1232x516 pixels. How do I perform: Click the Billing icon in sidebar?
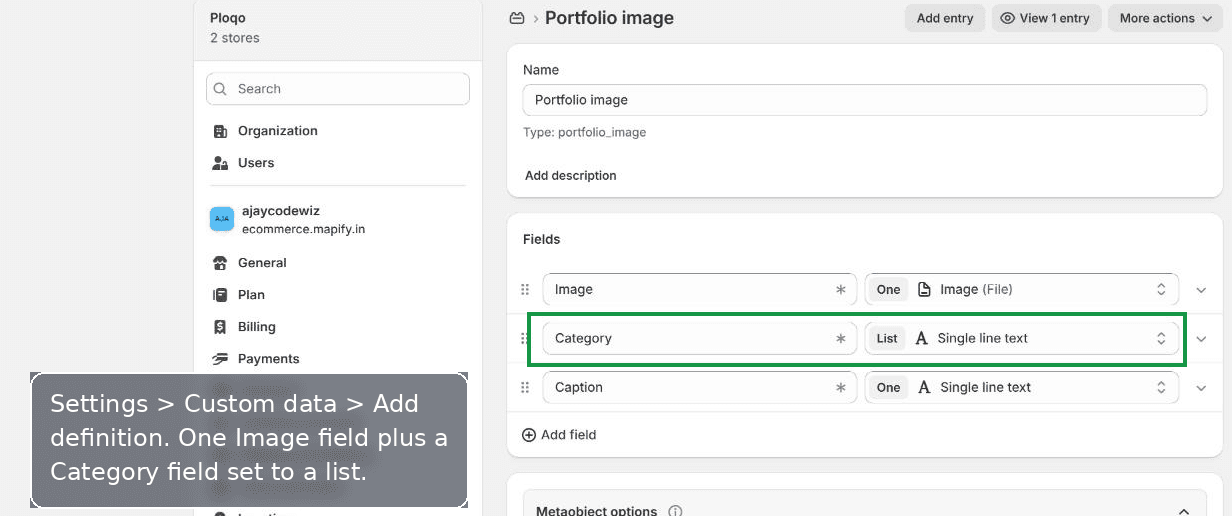click(221, 327)
